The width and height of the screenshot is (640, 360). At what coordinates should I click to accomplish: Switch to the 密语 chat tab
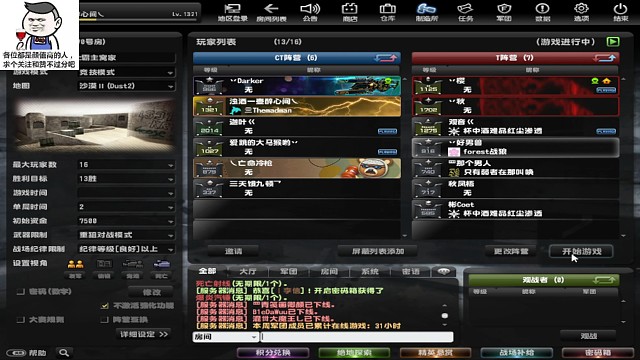pyautogui.click(x=411, y=271)
